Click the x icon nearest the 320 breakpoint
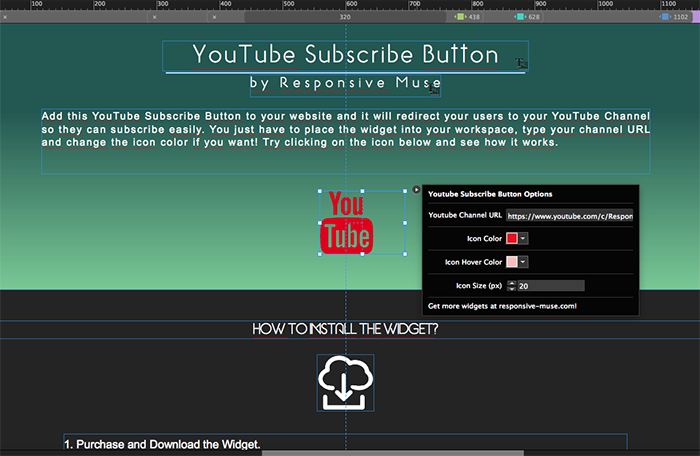The height and width of the screenshot is (456, 700). pyautogui.click(x=214, y=17)
